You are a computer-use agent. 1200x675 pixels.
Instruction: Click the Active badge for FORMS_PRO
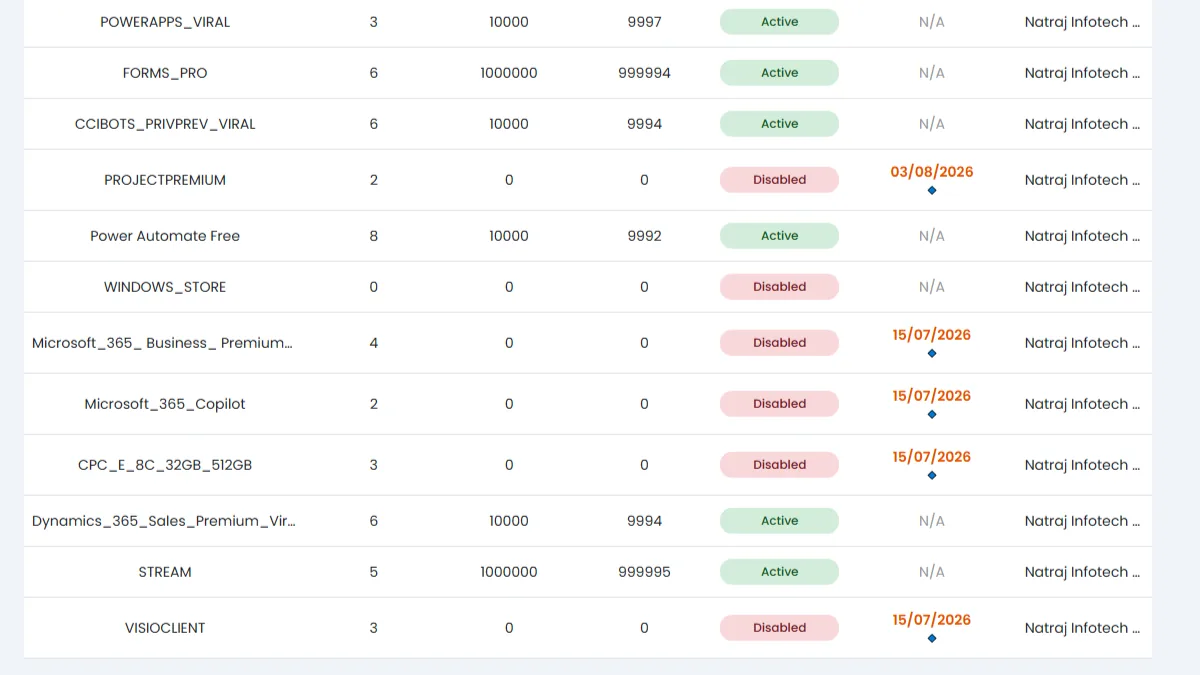coord(779,73)
